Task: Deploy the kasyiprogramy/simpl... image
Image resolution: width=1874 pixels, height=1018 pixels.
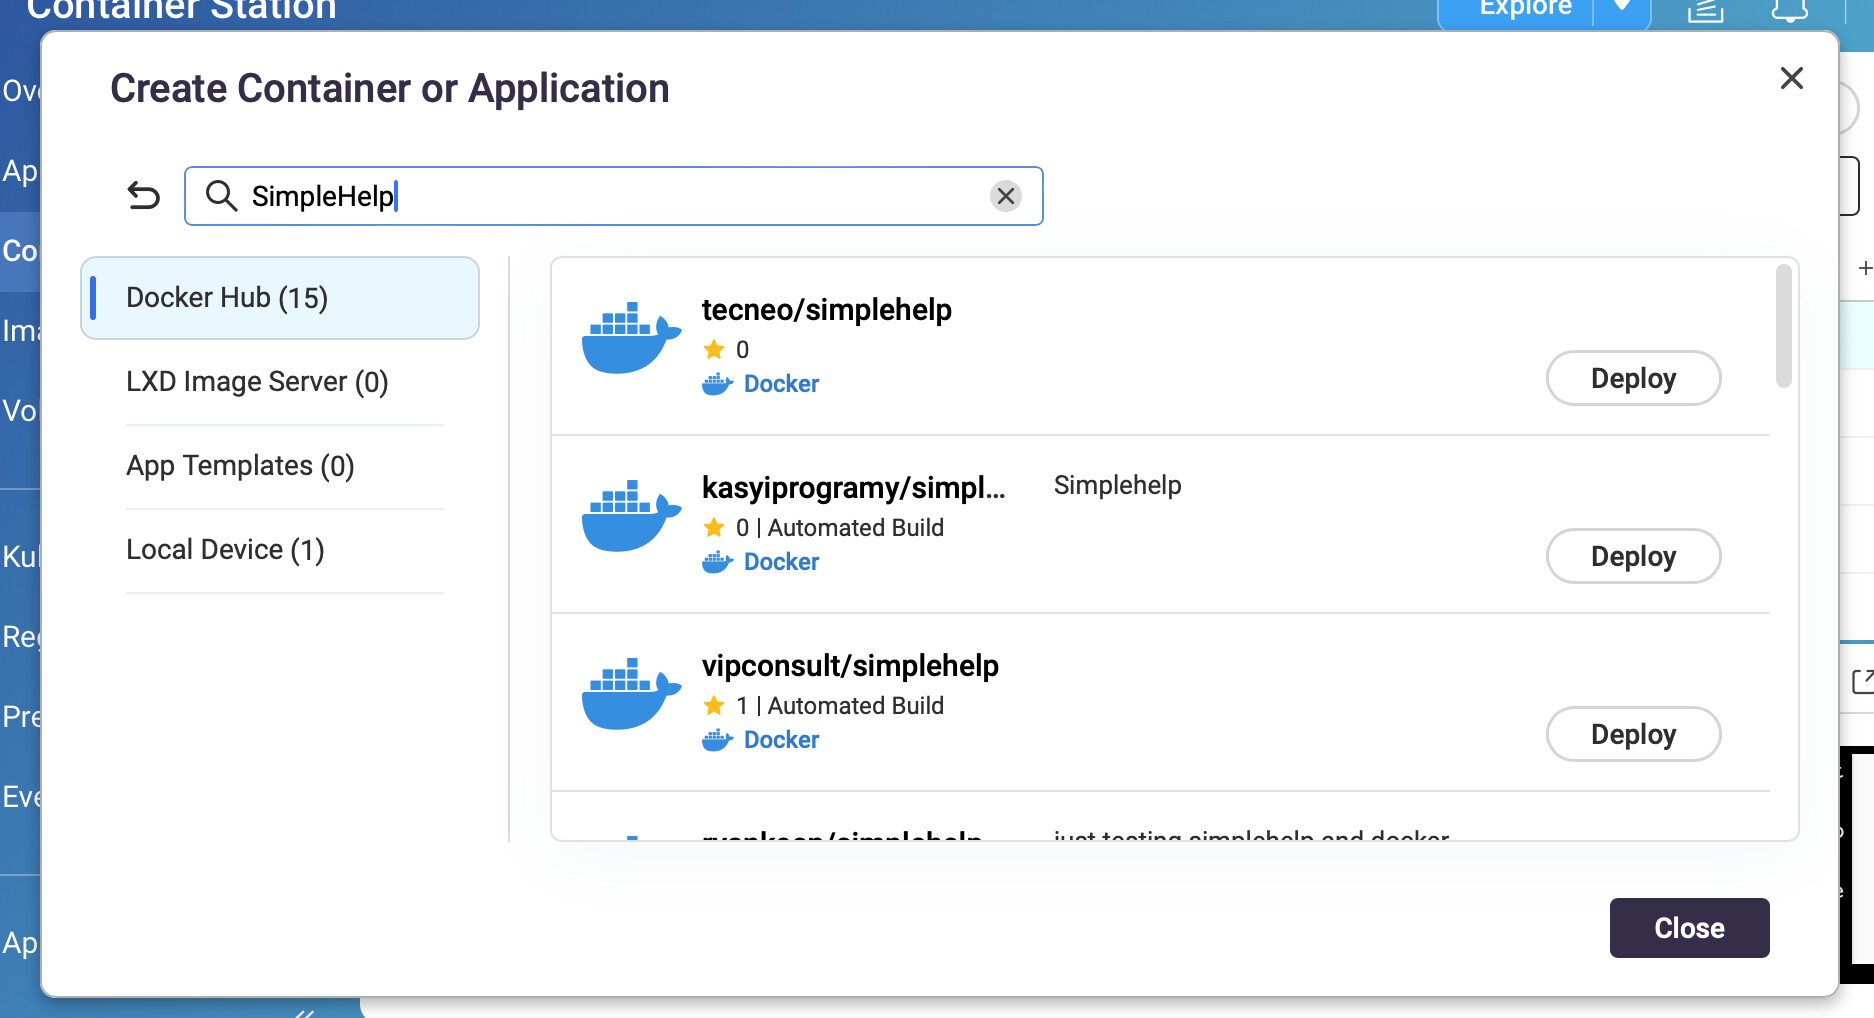Action: [1633, 556]
